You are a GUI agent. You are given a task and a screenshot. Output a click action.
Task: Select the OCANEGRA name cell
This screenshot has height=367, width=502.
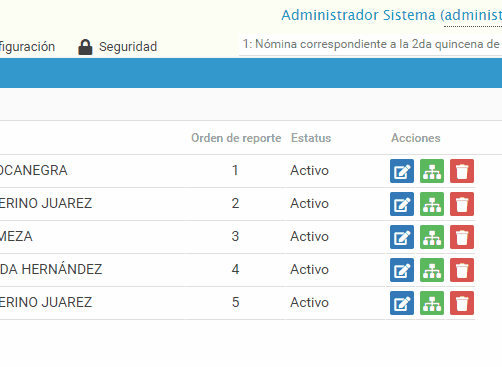point(33,170)
